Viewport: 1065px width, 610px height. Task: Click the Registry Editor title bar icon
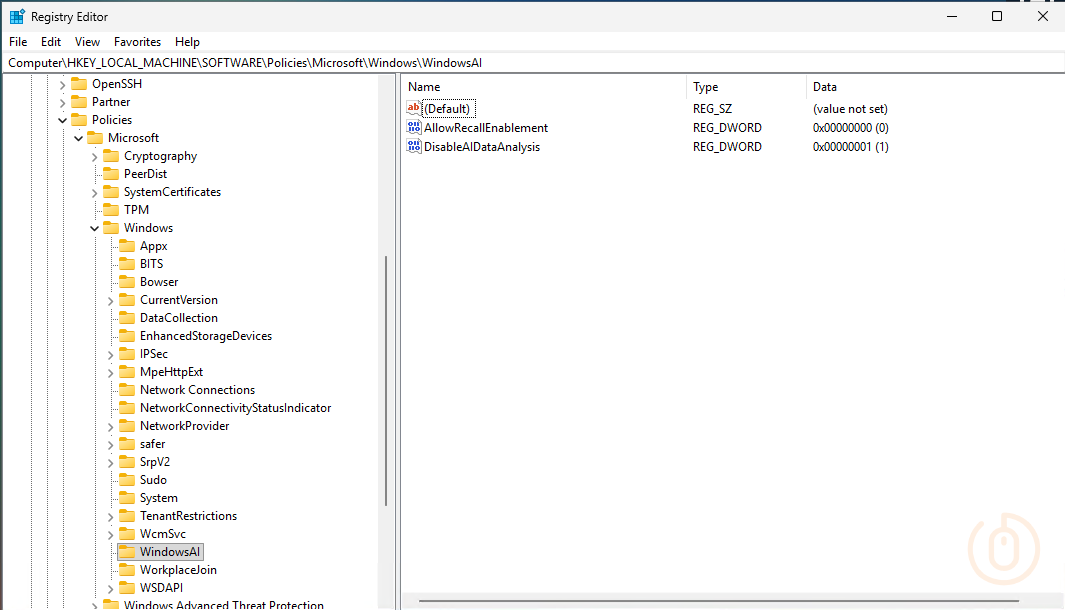(14, 16)
